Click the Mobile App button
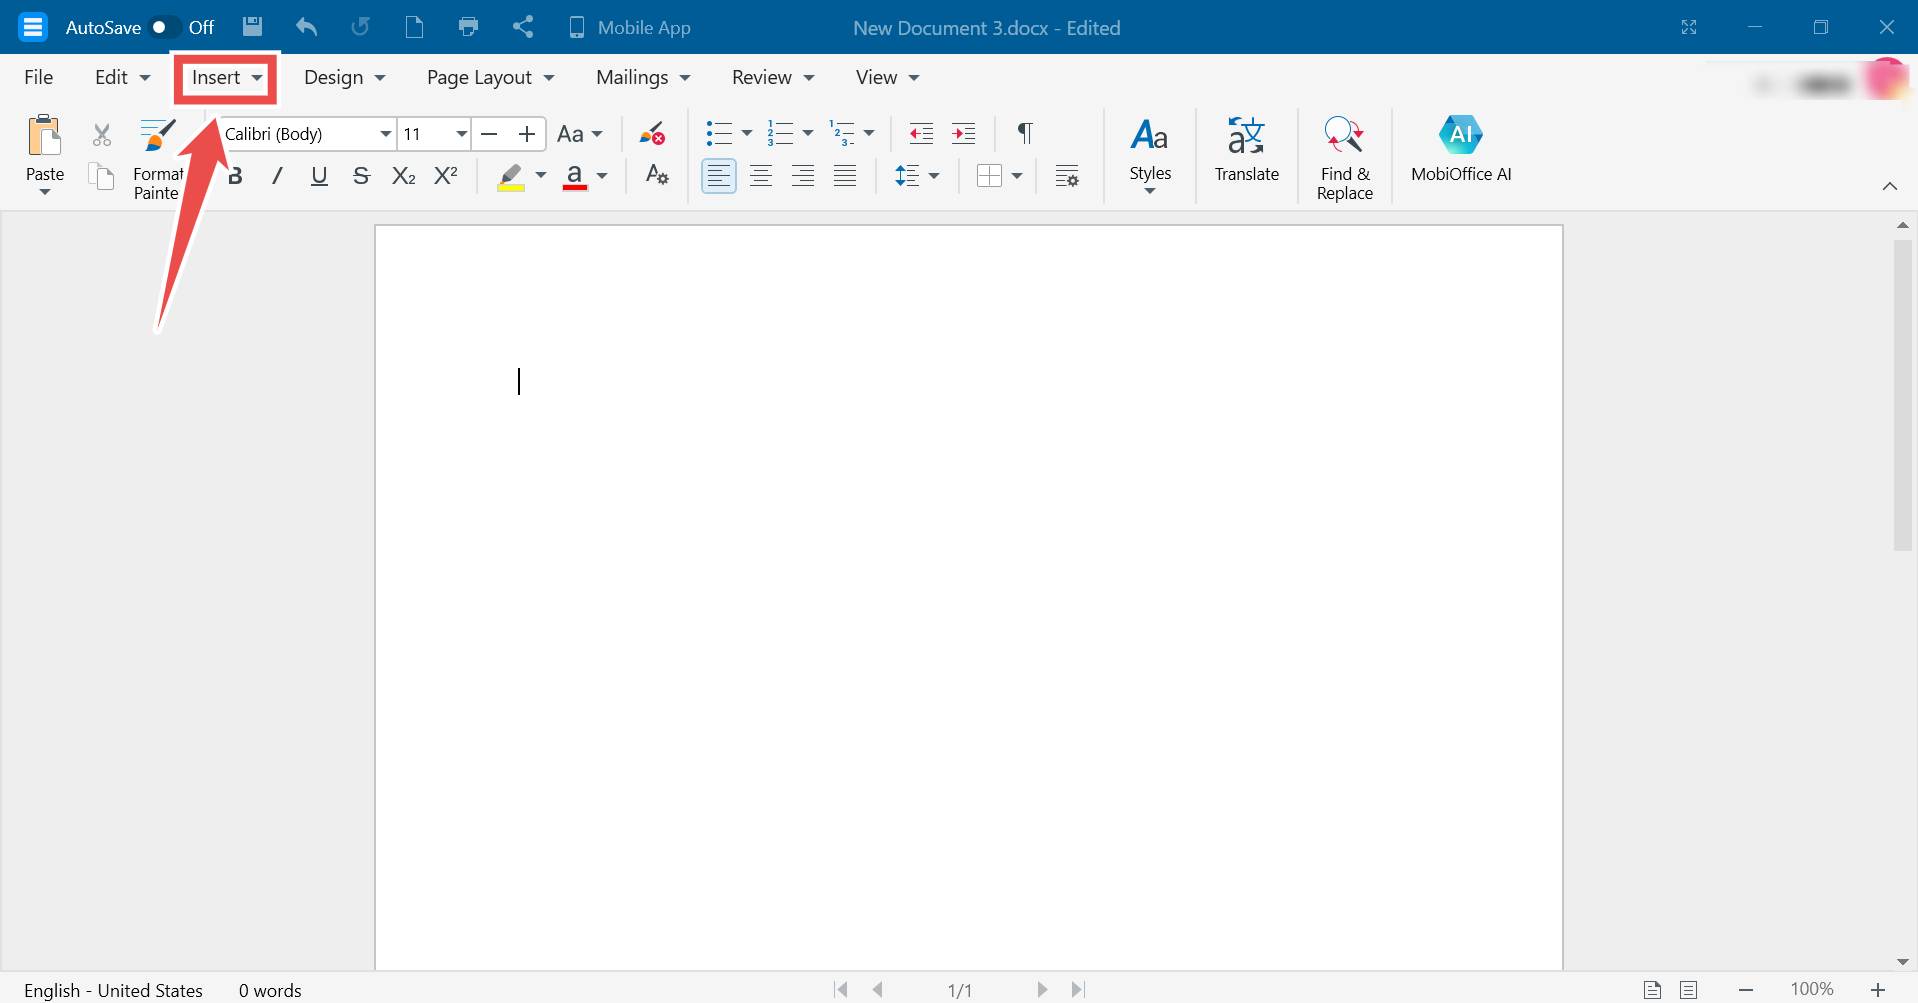The height and width of the screenshot is (1003, 1918). (629, 27)
